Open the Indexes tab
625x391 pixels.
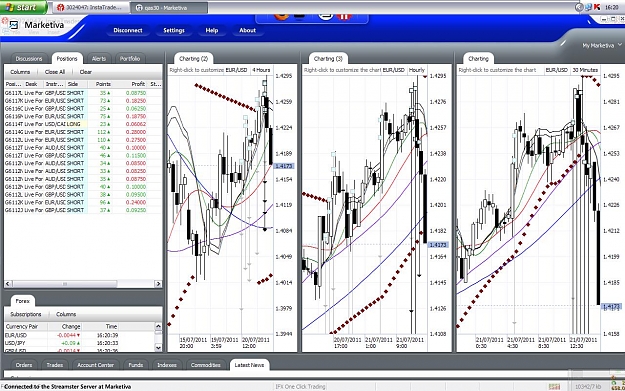click(x=167, y=365)
